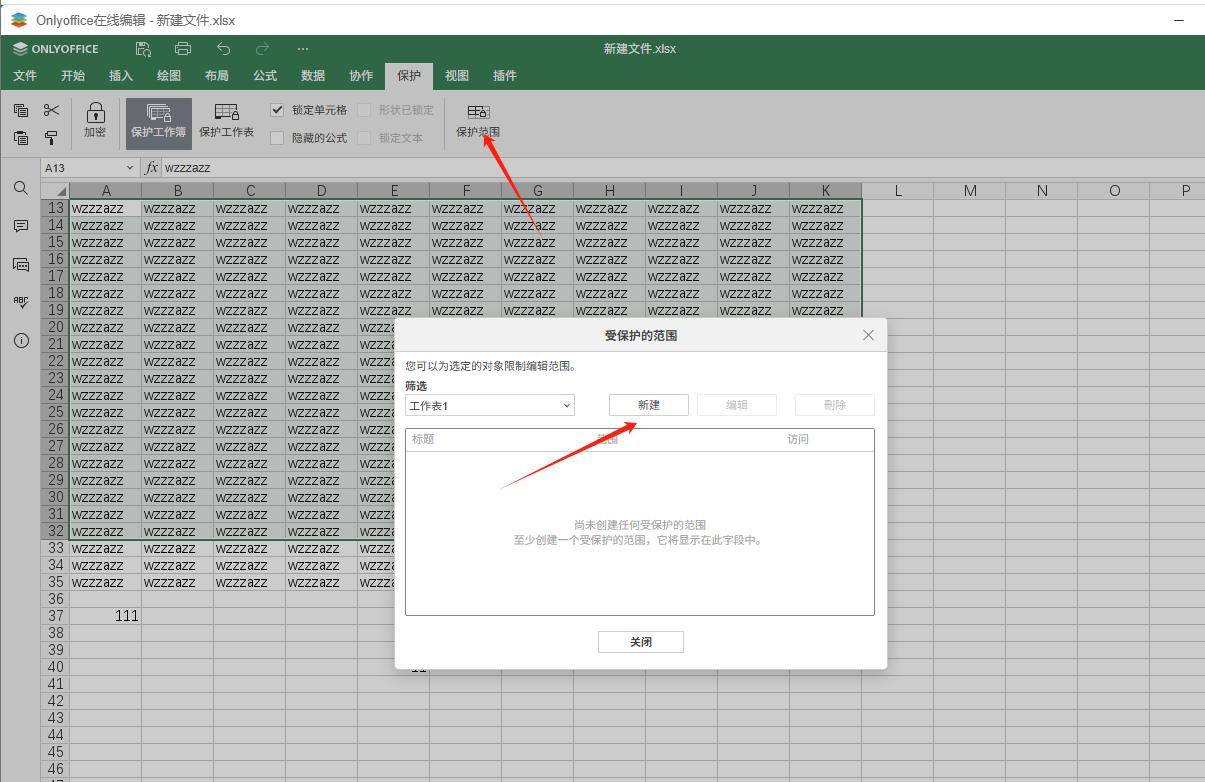Viewport: 1205px width, 782px height.
Task: Open the about info icon in the sidebar
Action: tap(20, 340)
